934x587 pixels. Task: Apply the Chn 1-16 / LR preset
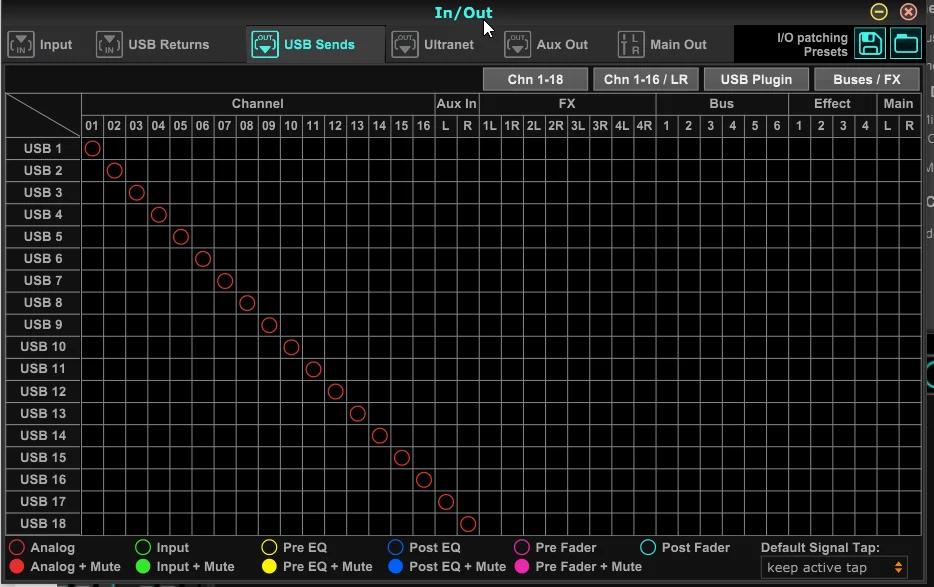coord(645,79)
